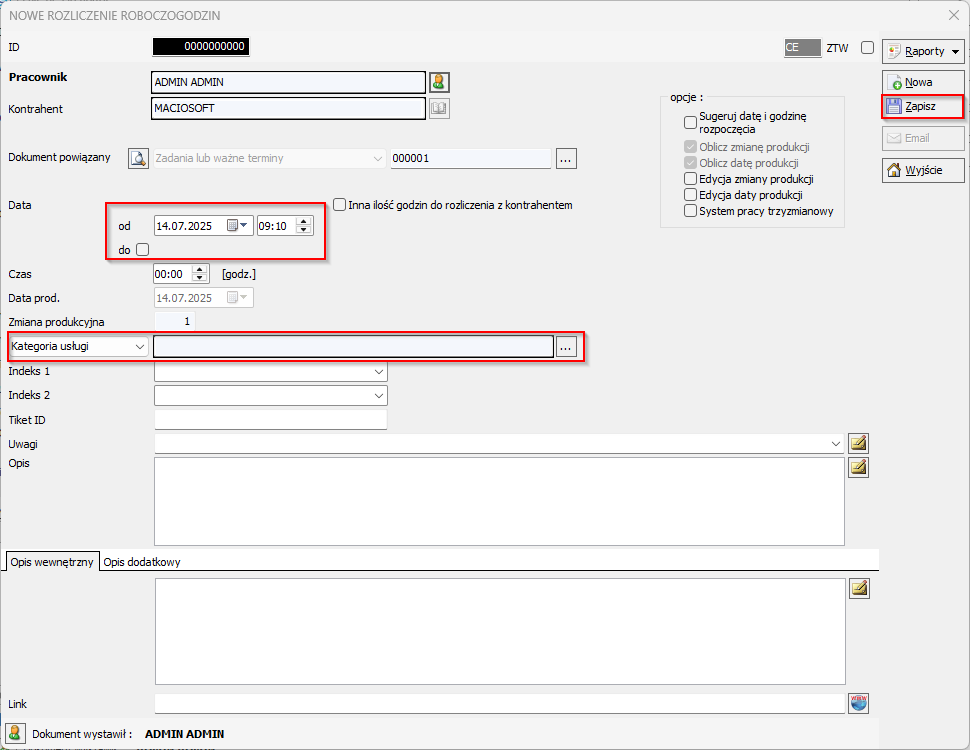970x750 pixels.
Task: Select the Opis wewnętrzny tab
Action: click(52, 562)
